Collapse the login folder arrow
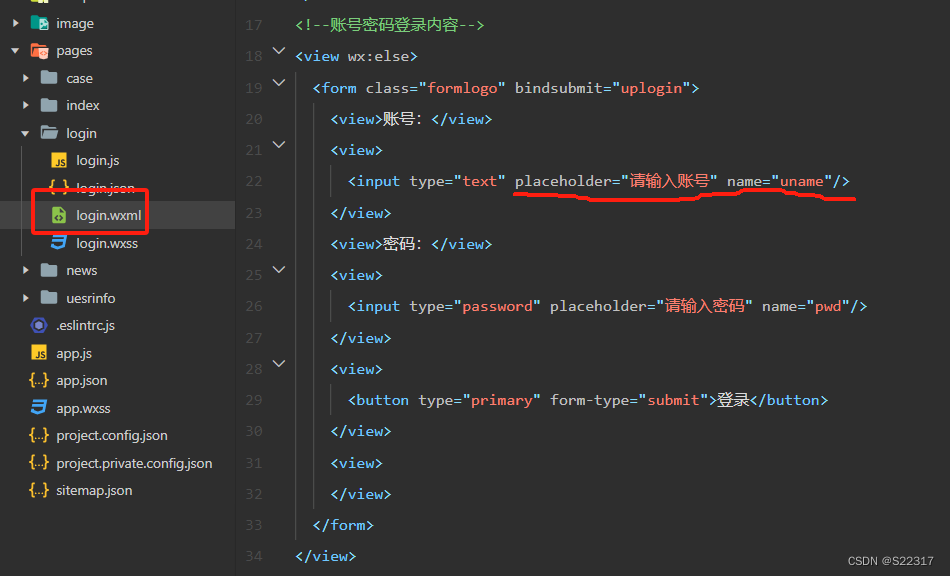This screenshot has height=576, width=950. click(x=25, y=133)
